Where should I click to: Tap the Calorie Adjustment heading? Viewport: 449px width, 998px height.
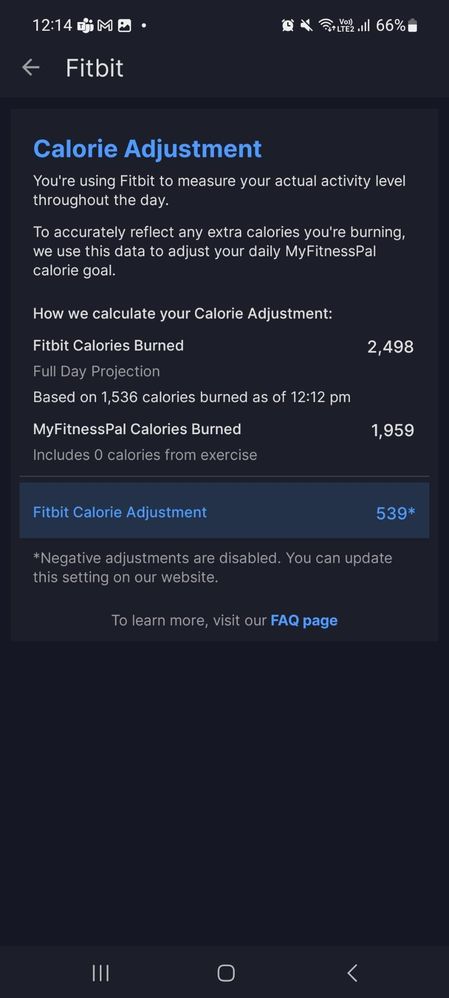[147, 148]
